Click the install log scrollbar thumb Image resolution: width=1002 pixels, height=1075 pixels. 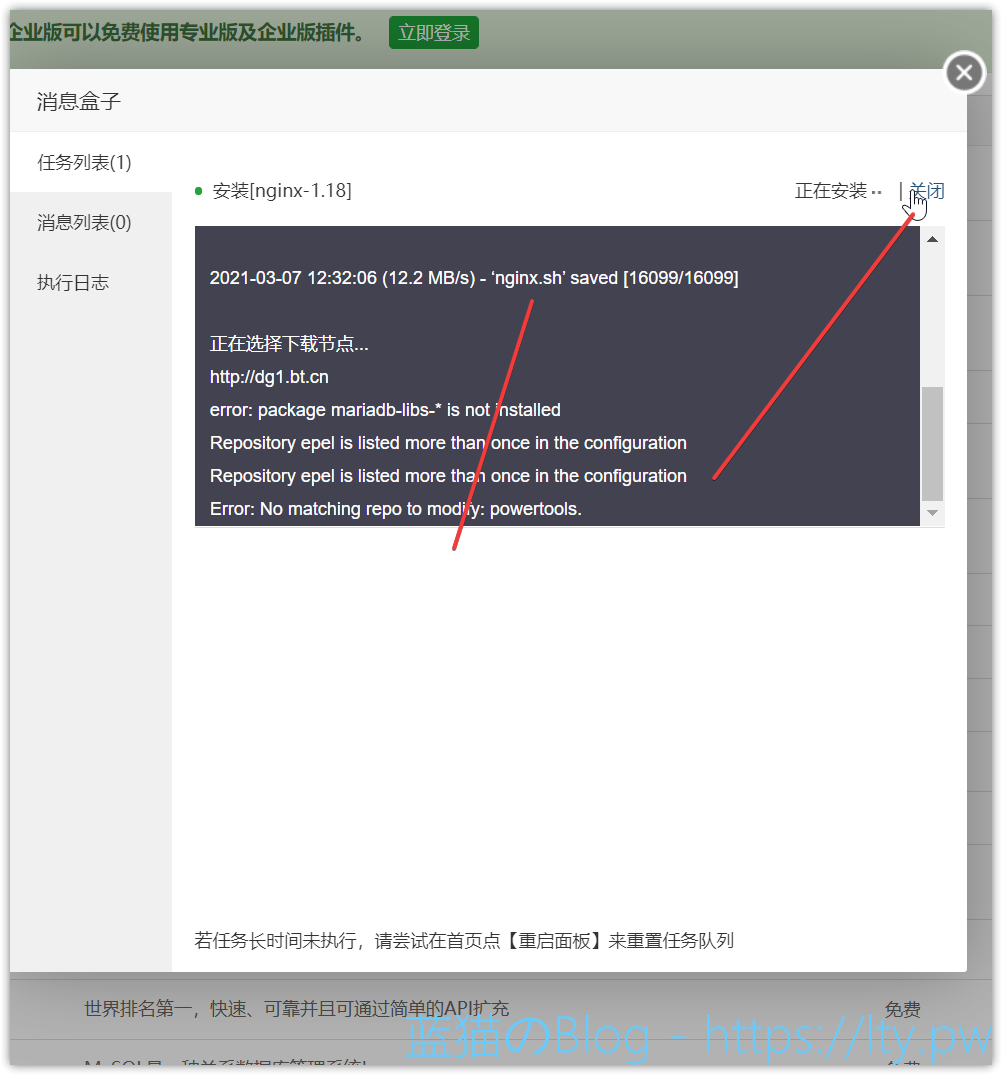[x=932, y=443]
